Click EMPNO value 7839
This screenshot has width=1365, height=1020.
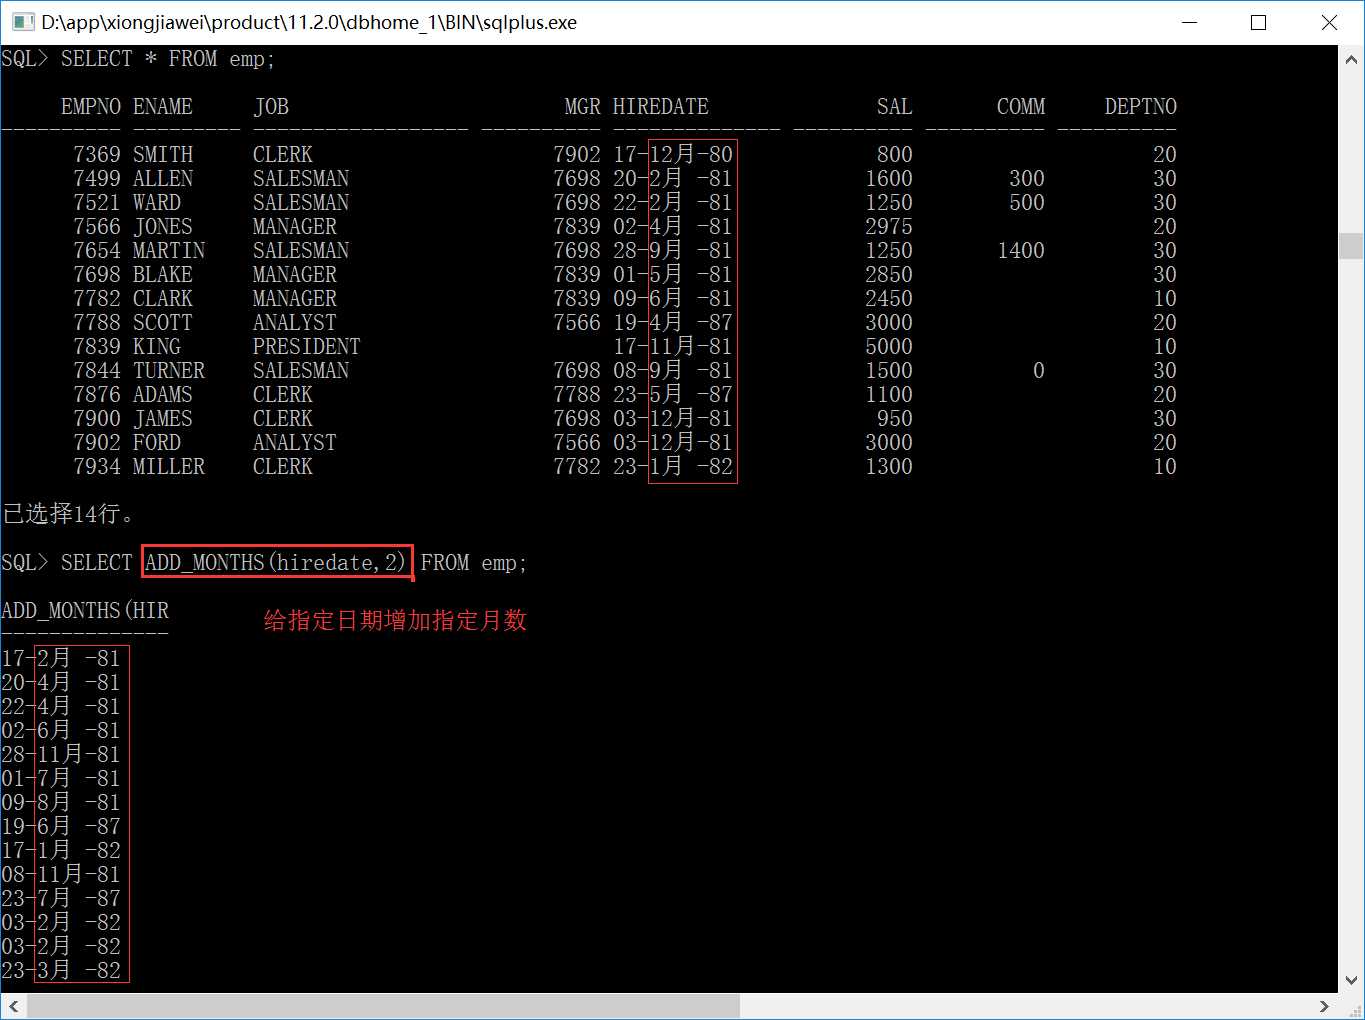[x=97, y=346]
